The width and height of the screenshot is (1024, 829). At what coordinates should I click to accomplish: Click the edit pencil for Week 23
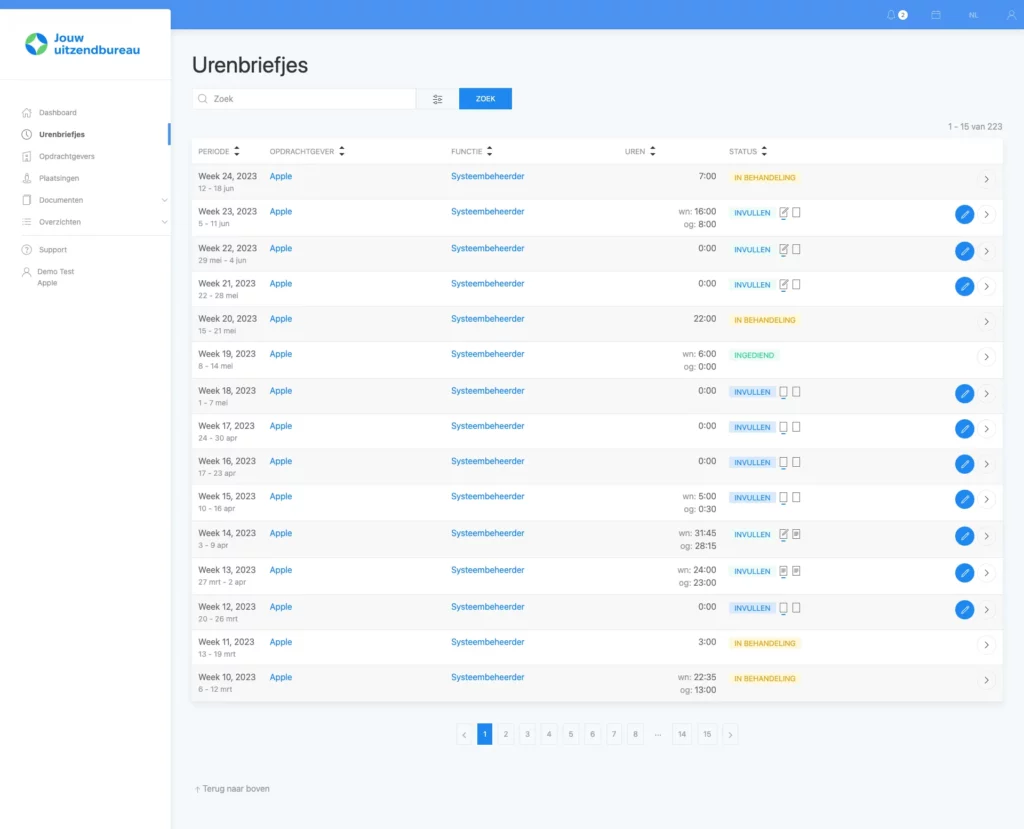(x=964, y=214)
